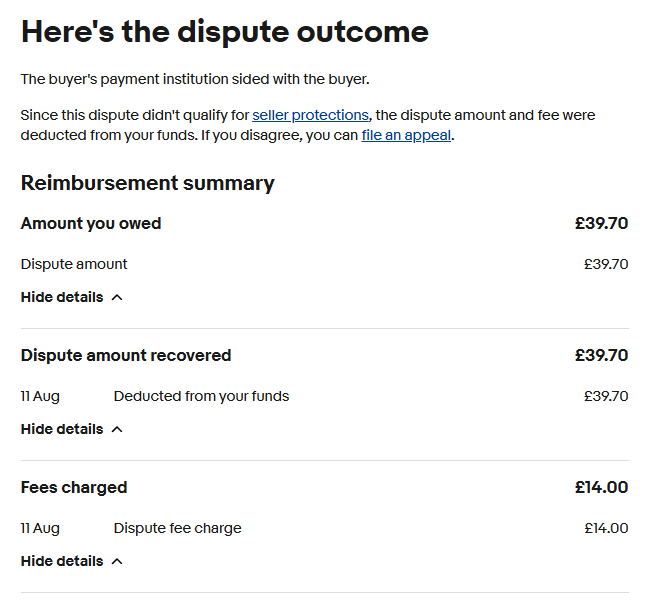Click the chevron icon under Dispute amount recovered
Viewport: 653px width, 607px height.
pos(117,429)
